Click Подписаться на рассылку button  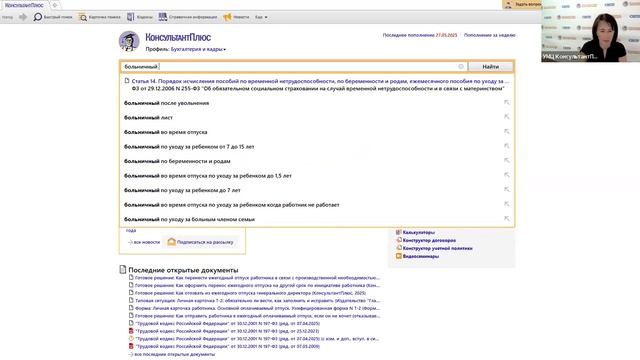click(200, 242)
